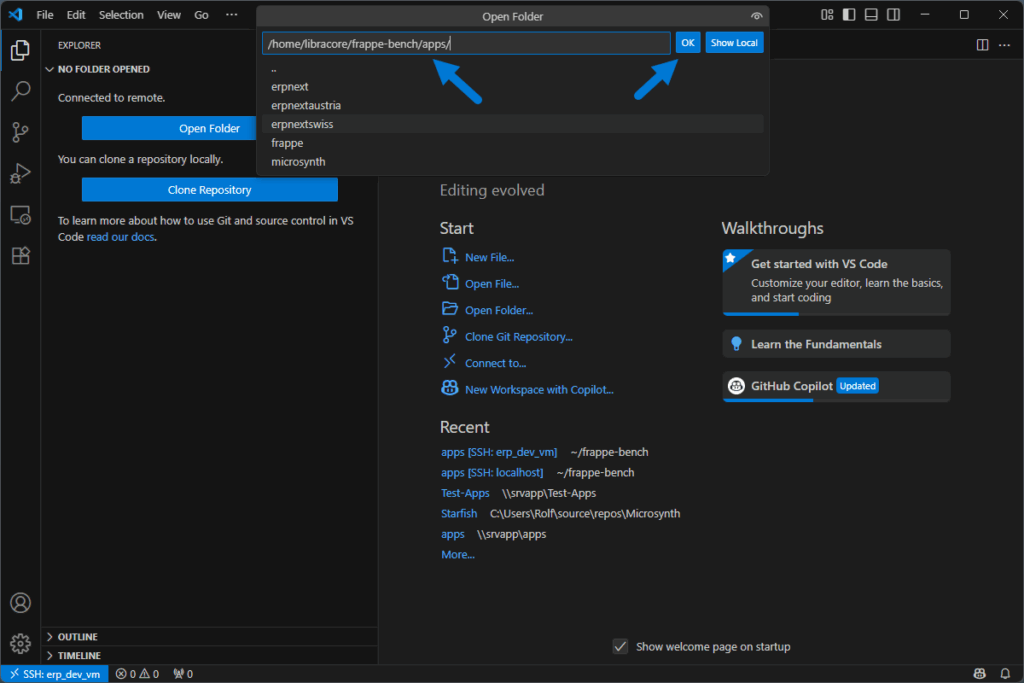Click New File icon link

[x=450, y=256]
